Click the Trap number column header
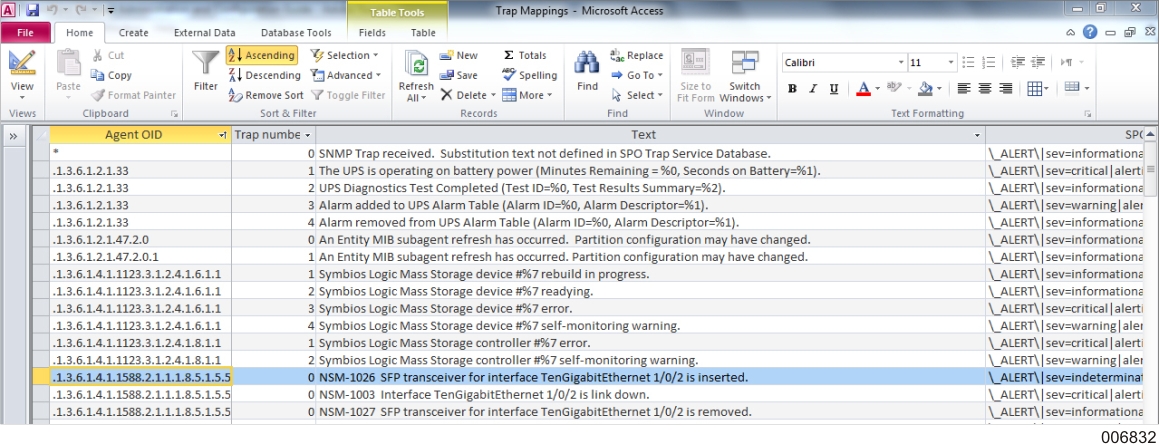 (x=273, y=135)
